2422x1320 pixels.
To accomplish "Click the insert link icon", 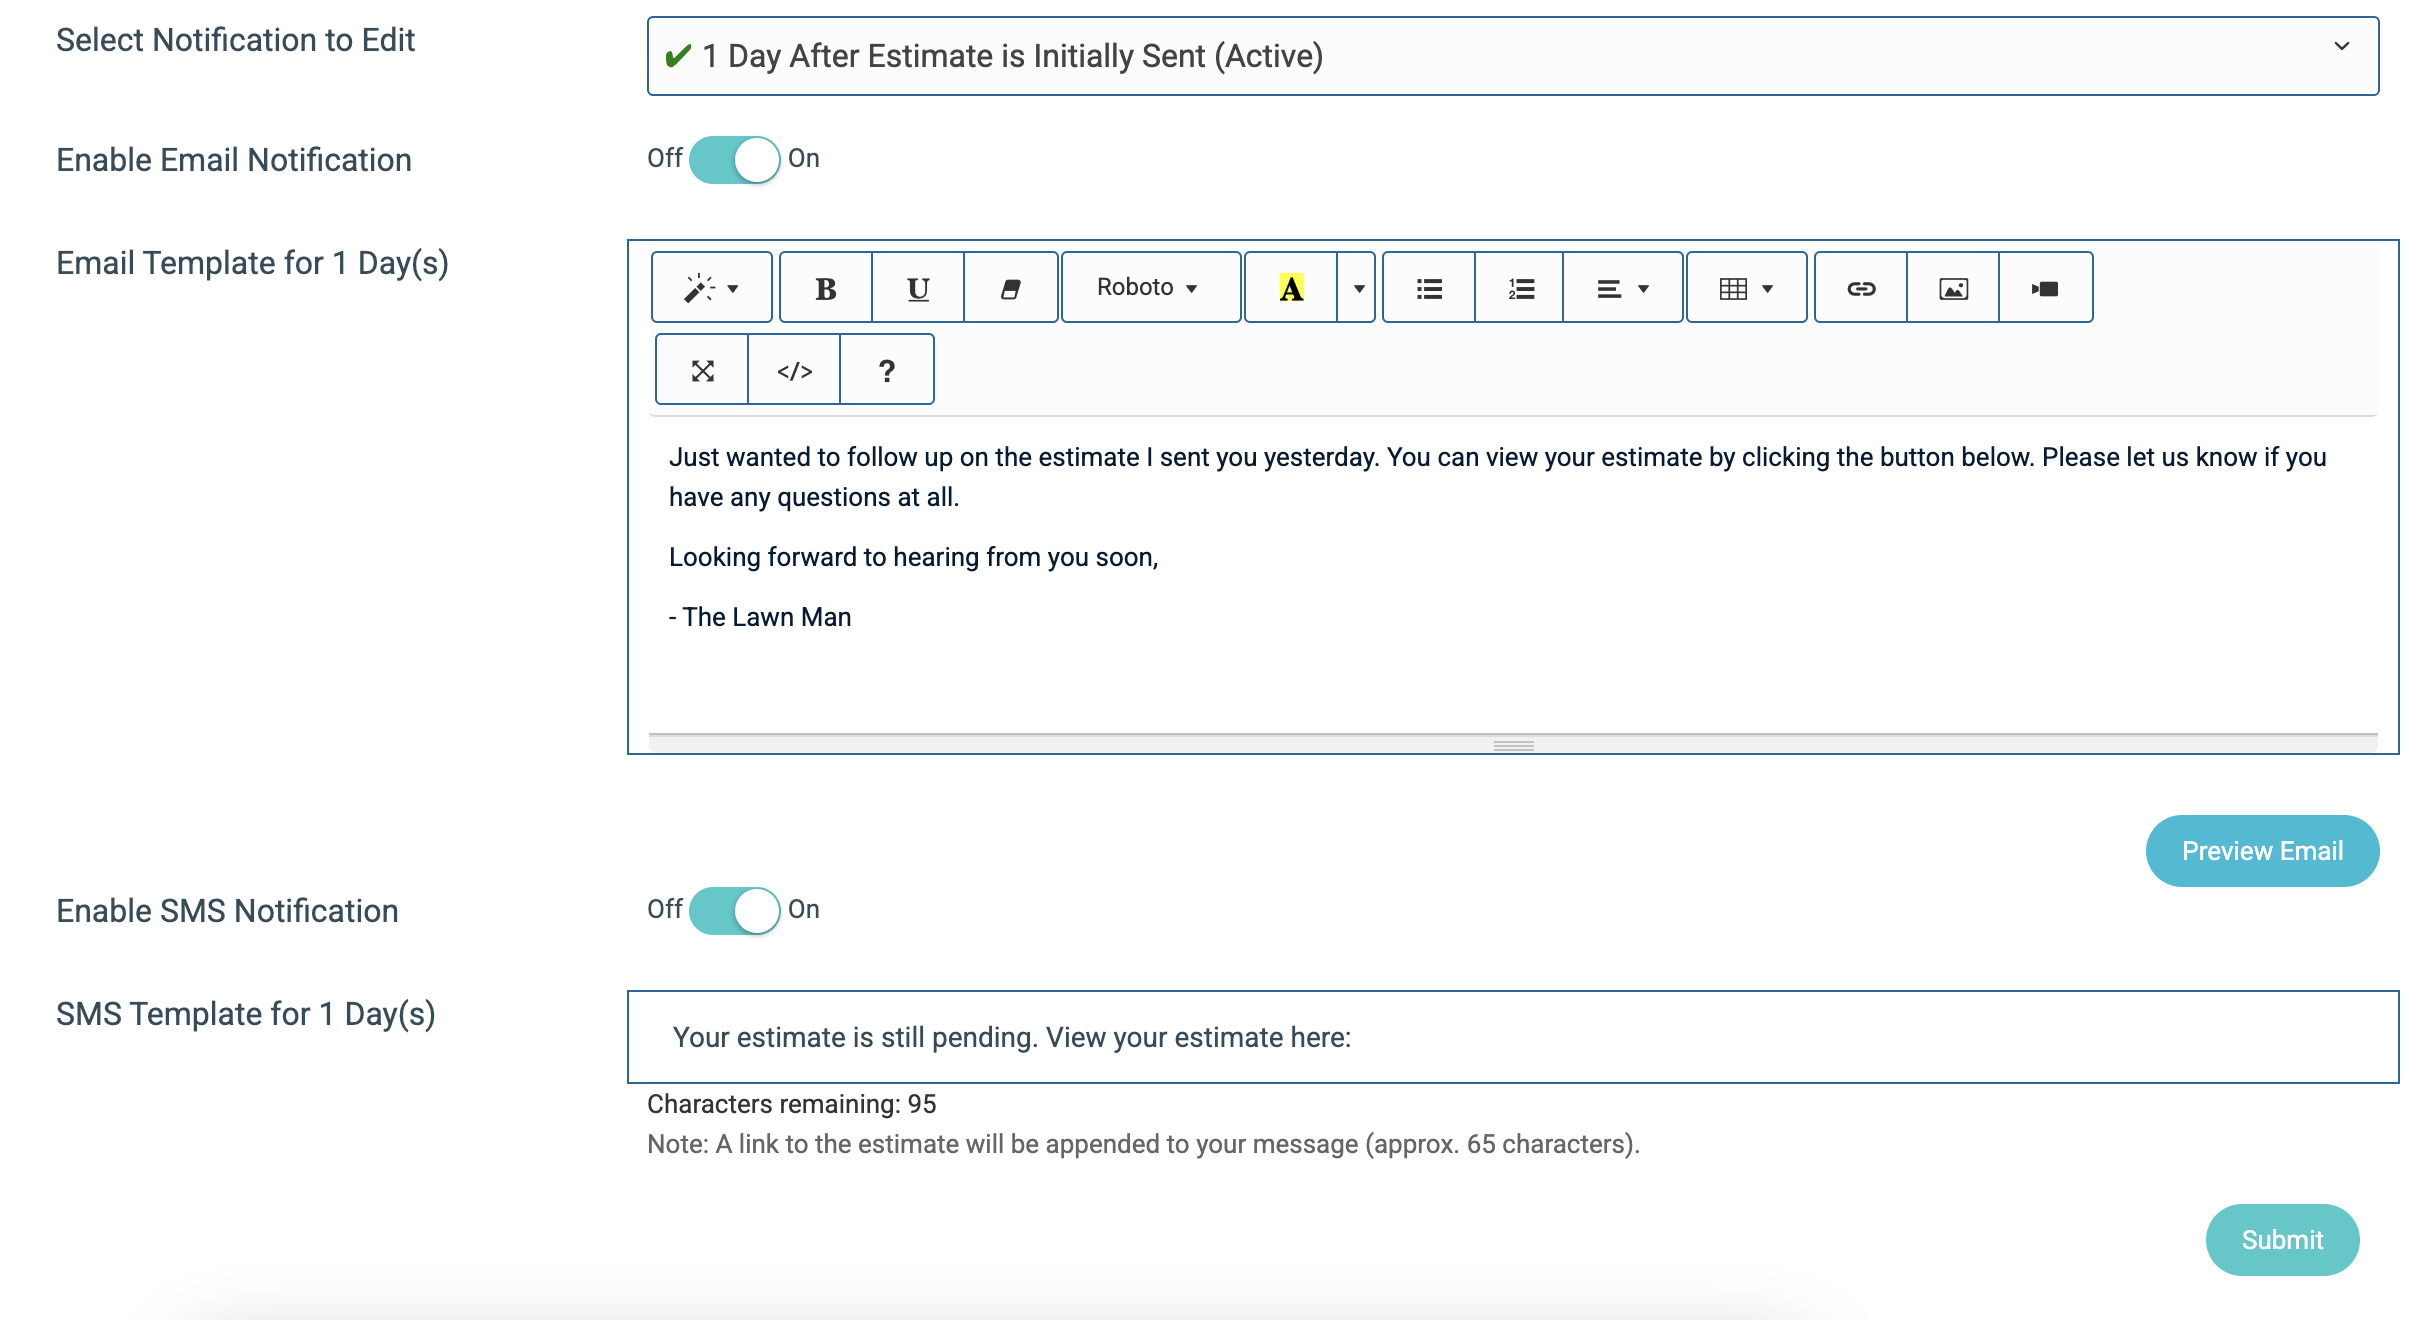I will click(x=1860, y=288).
